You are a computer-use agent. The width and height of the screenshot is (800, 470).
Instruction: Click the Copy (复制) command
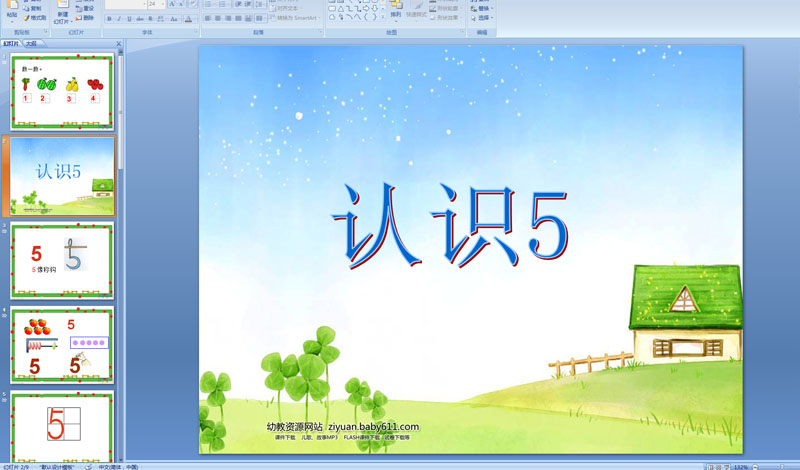pos(33,8)
